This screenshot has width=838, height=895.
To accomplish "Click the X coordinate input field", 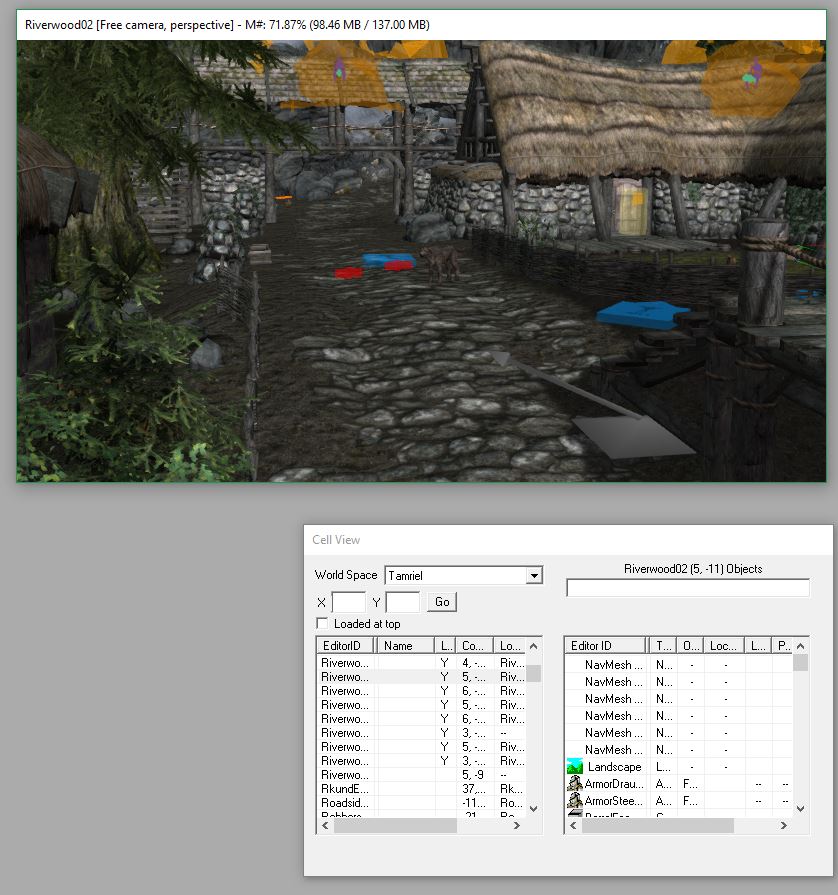I will [348, 602].
